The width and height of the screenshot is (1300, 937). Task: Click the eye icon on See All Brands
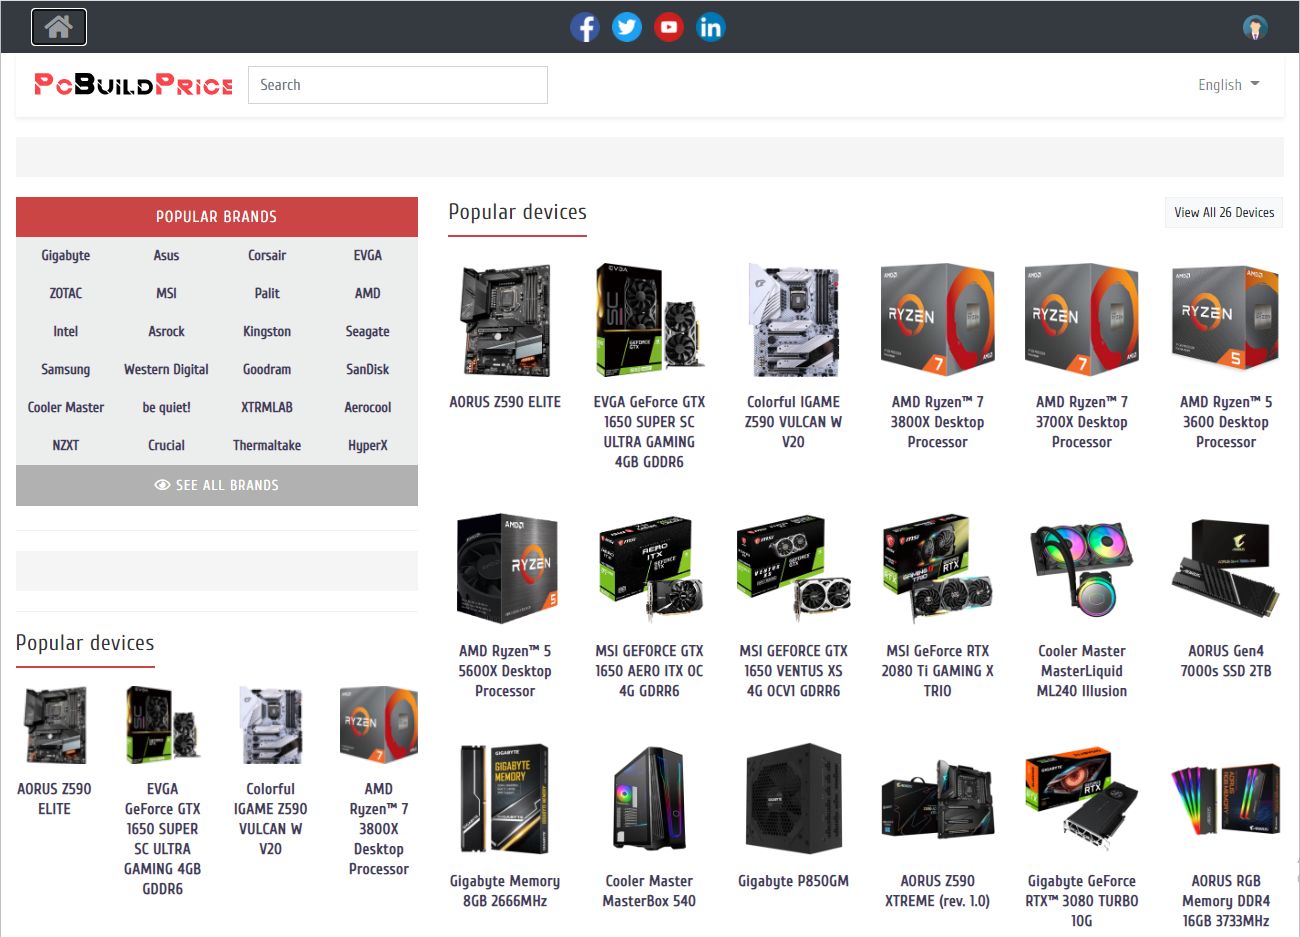162,485
